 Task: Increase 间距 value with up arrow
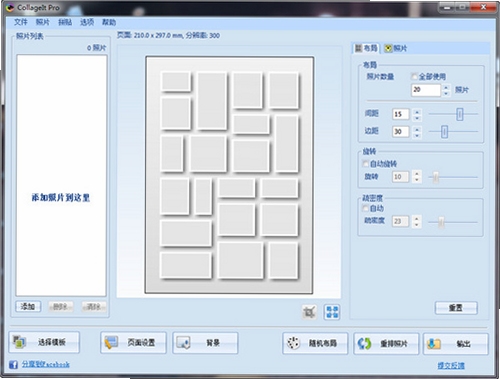point(417,112)
